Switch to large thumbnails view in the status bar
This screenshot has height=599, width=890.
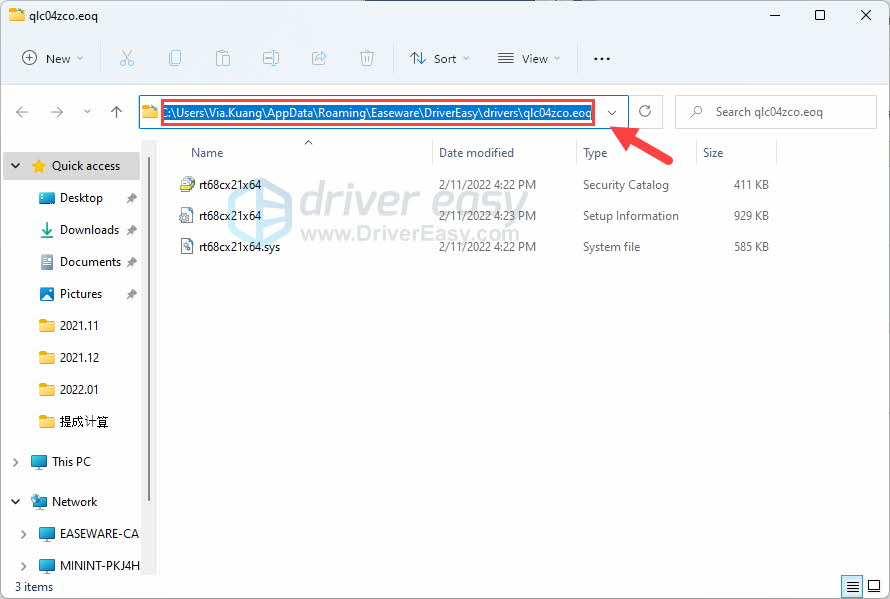point(872,586)
